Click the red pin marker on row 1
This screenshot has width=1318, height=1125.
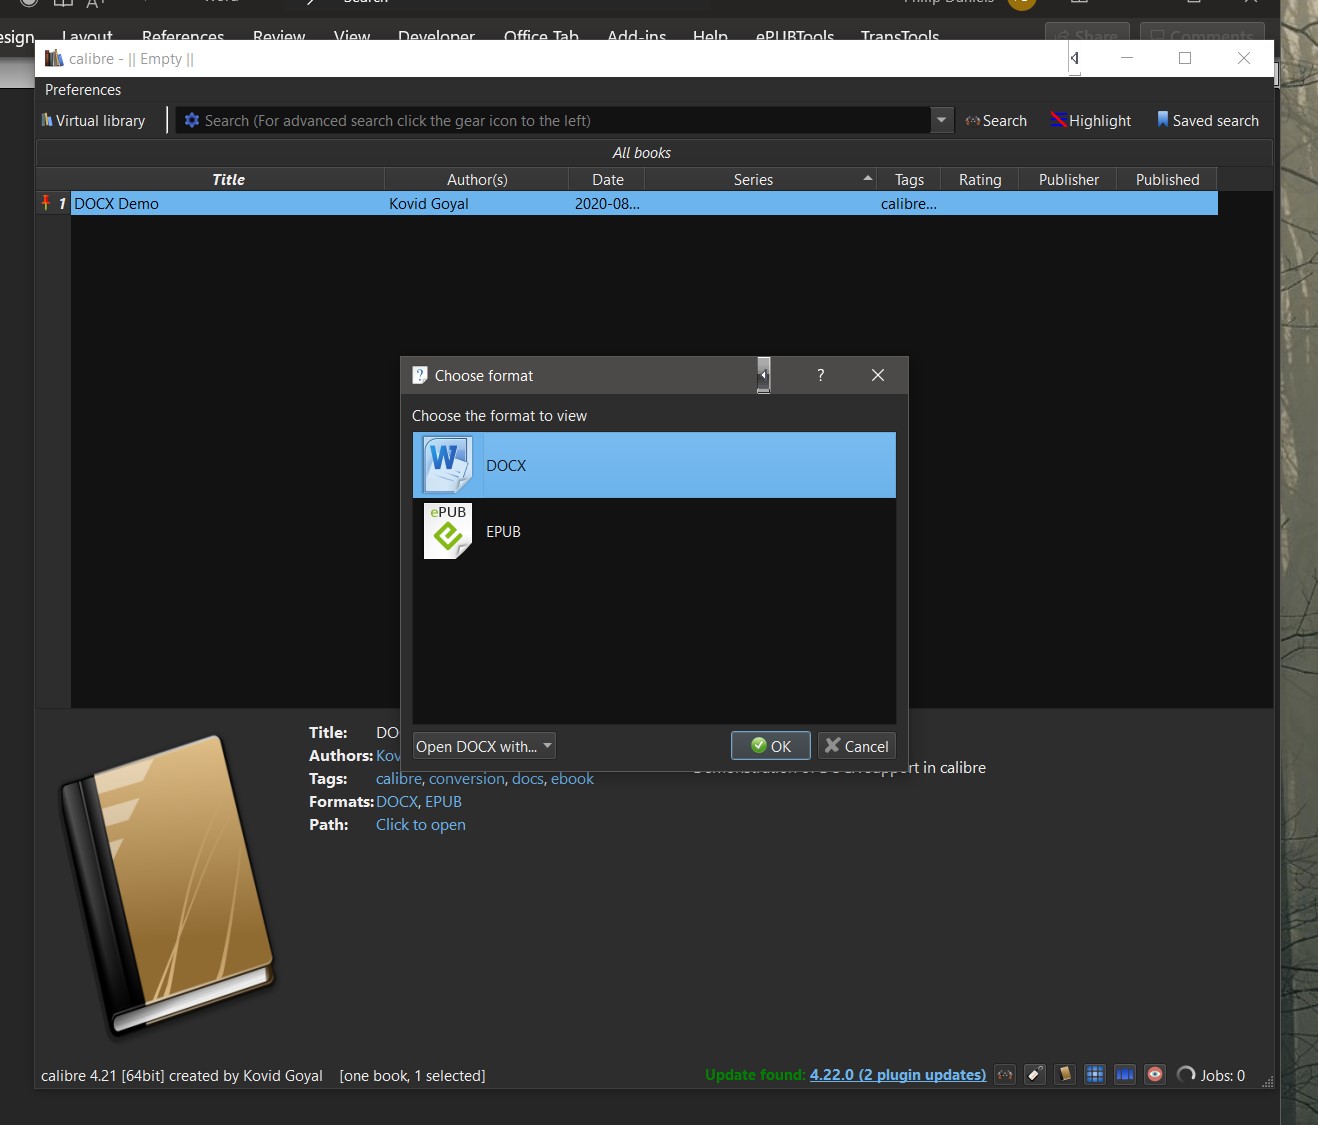[x=46, y=203]
